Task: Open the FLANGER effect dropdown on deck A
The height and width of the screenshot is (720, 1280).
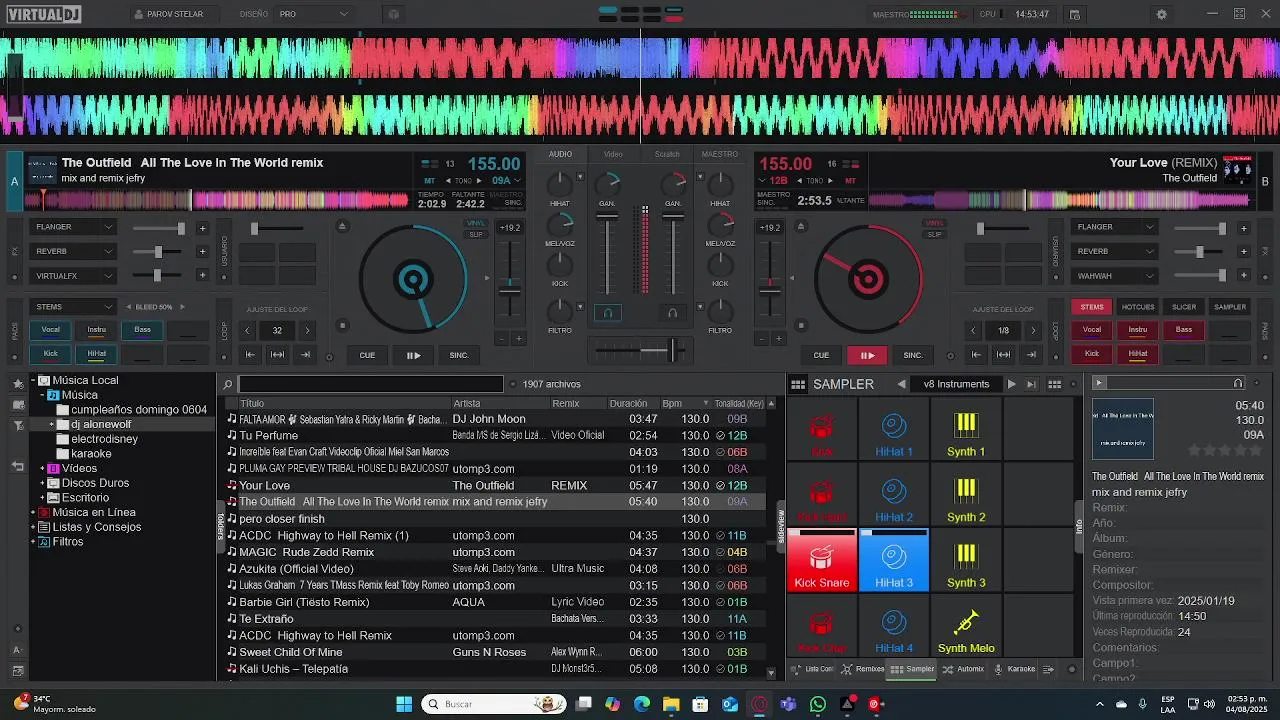Action: coord(73,227)
